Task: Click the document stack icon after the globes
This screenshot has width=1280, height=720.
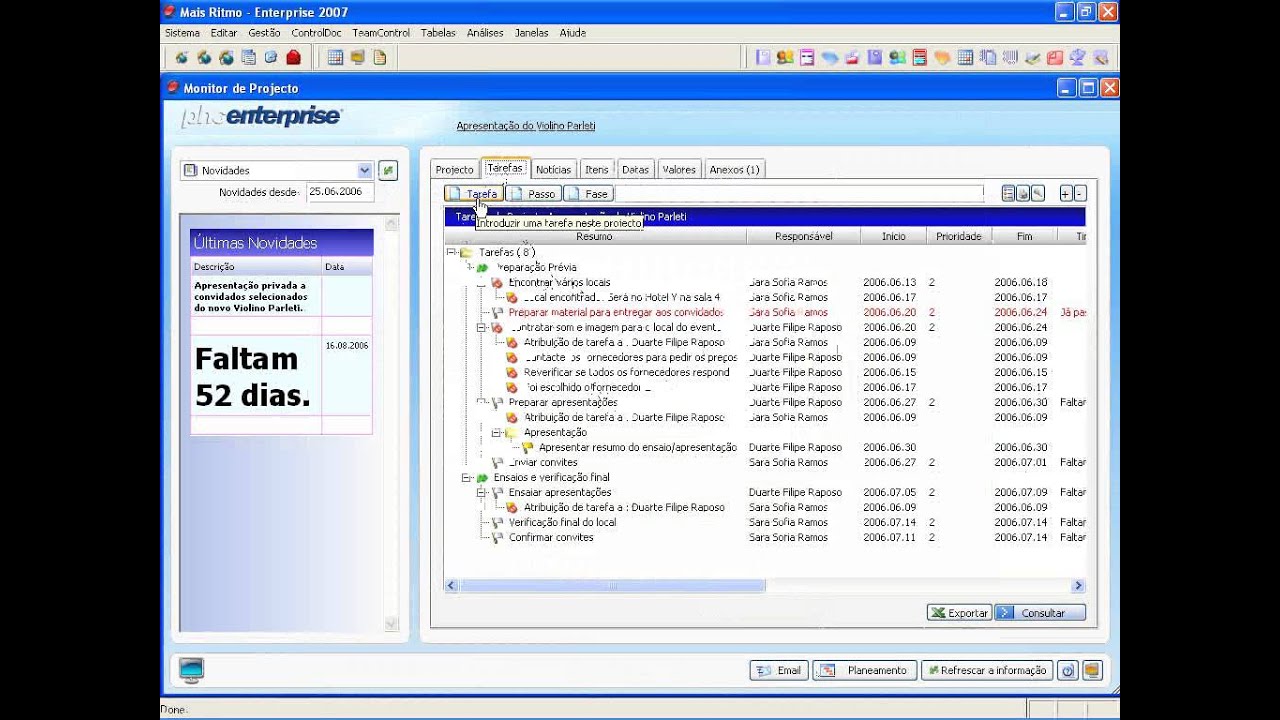Action: 249,57
